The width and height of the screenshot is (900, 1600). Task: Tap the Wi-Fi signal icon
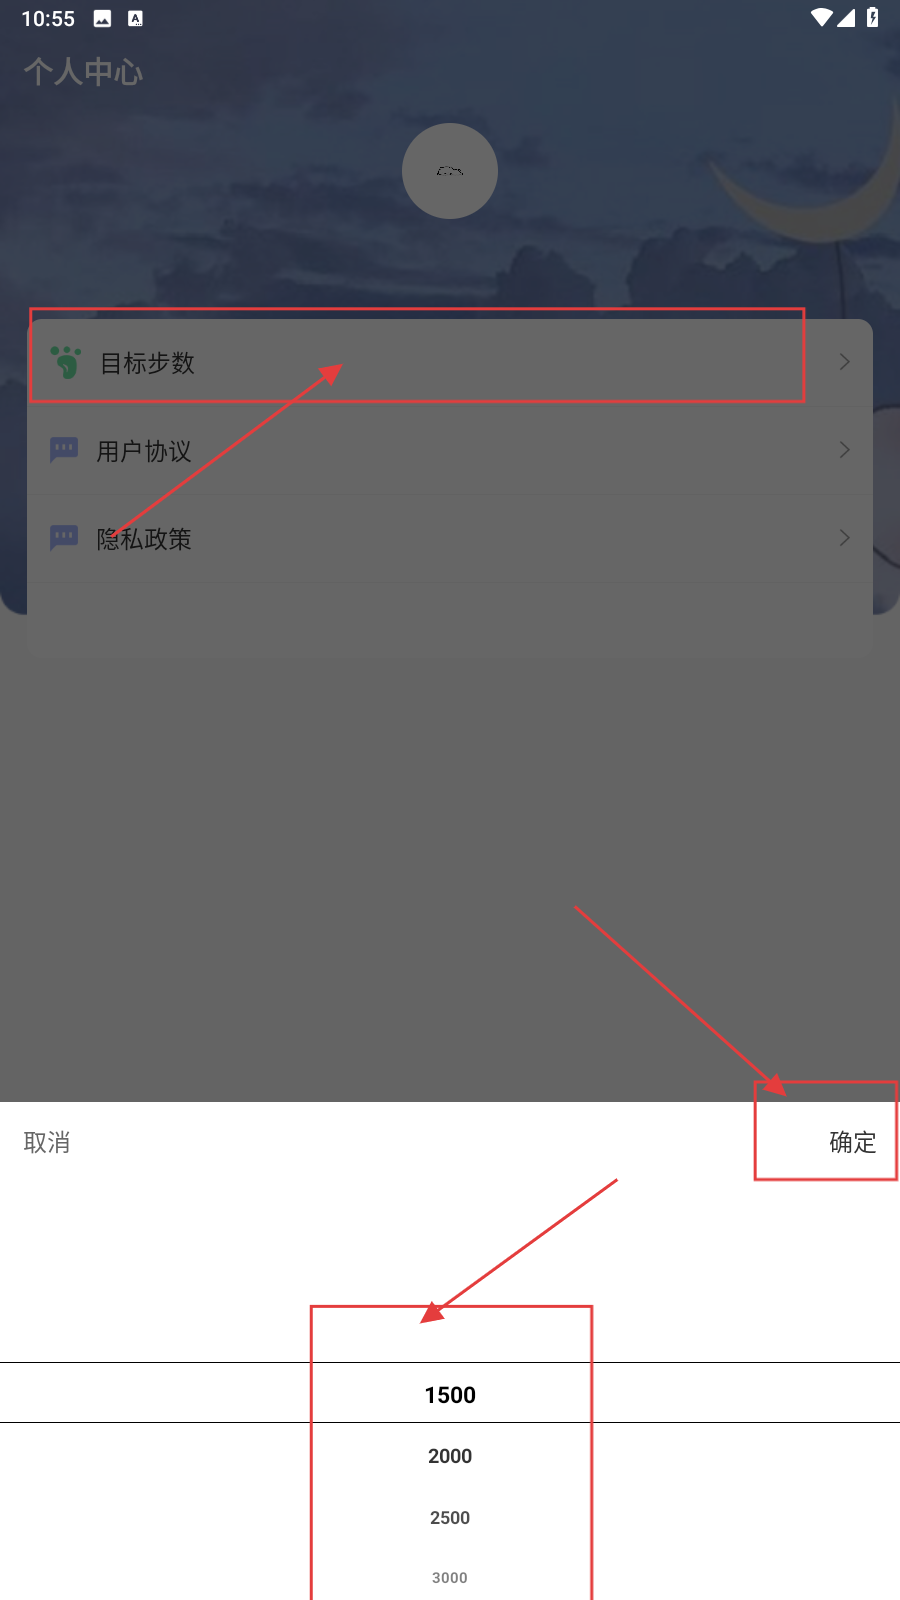click(821, 17)
